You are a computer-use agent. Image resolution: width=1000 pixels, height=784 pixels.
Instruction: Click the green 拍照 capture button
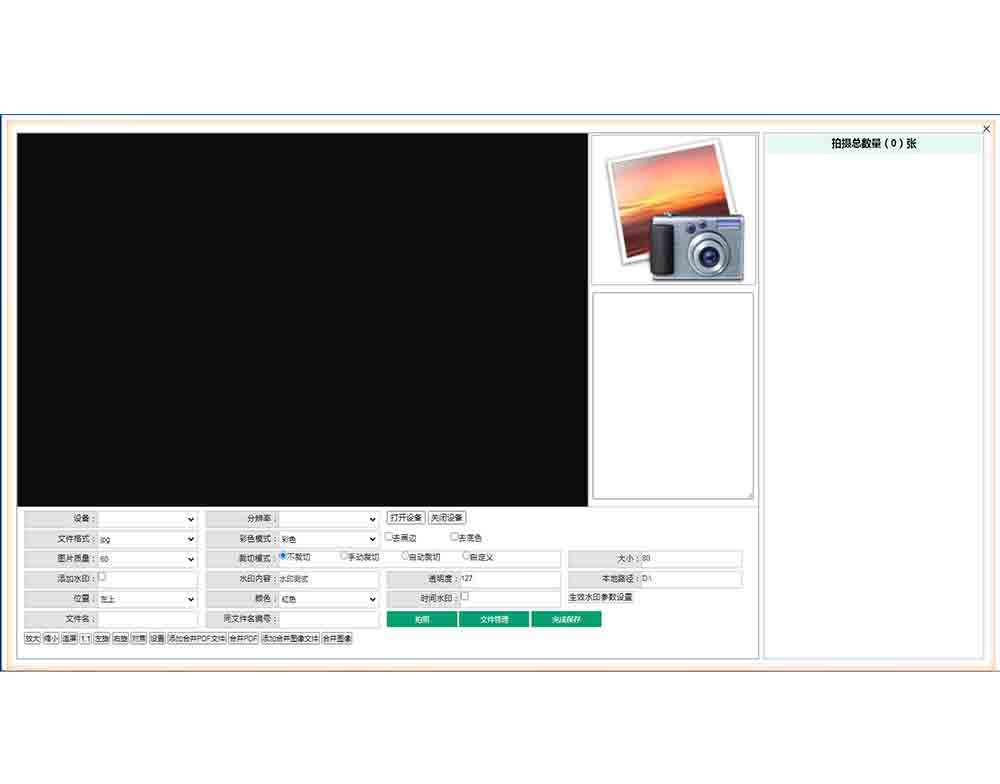422,619
